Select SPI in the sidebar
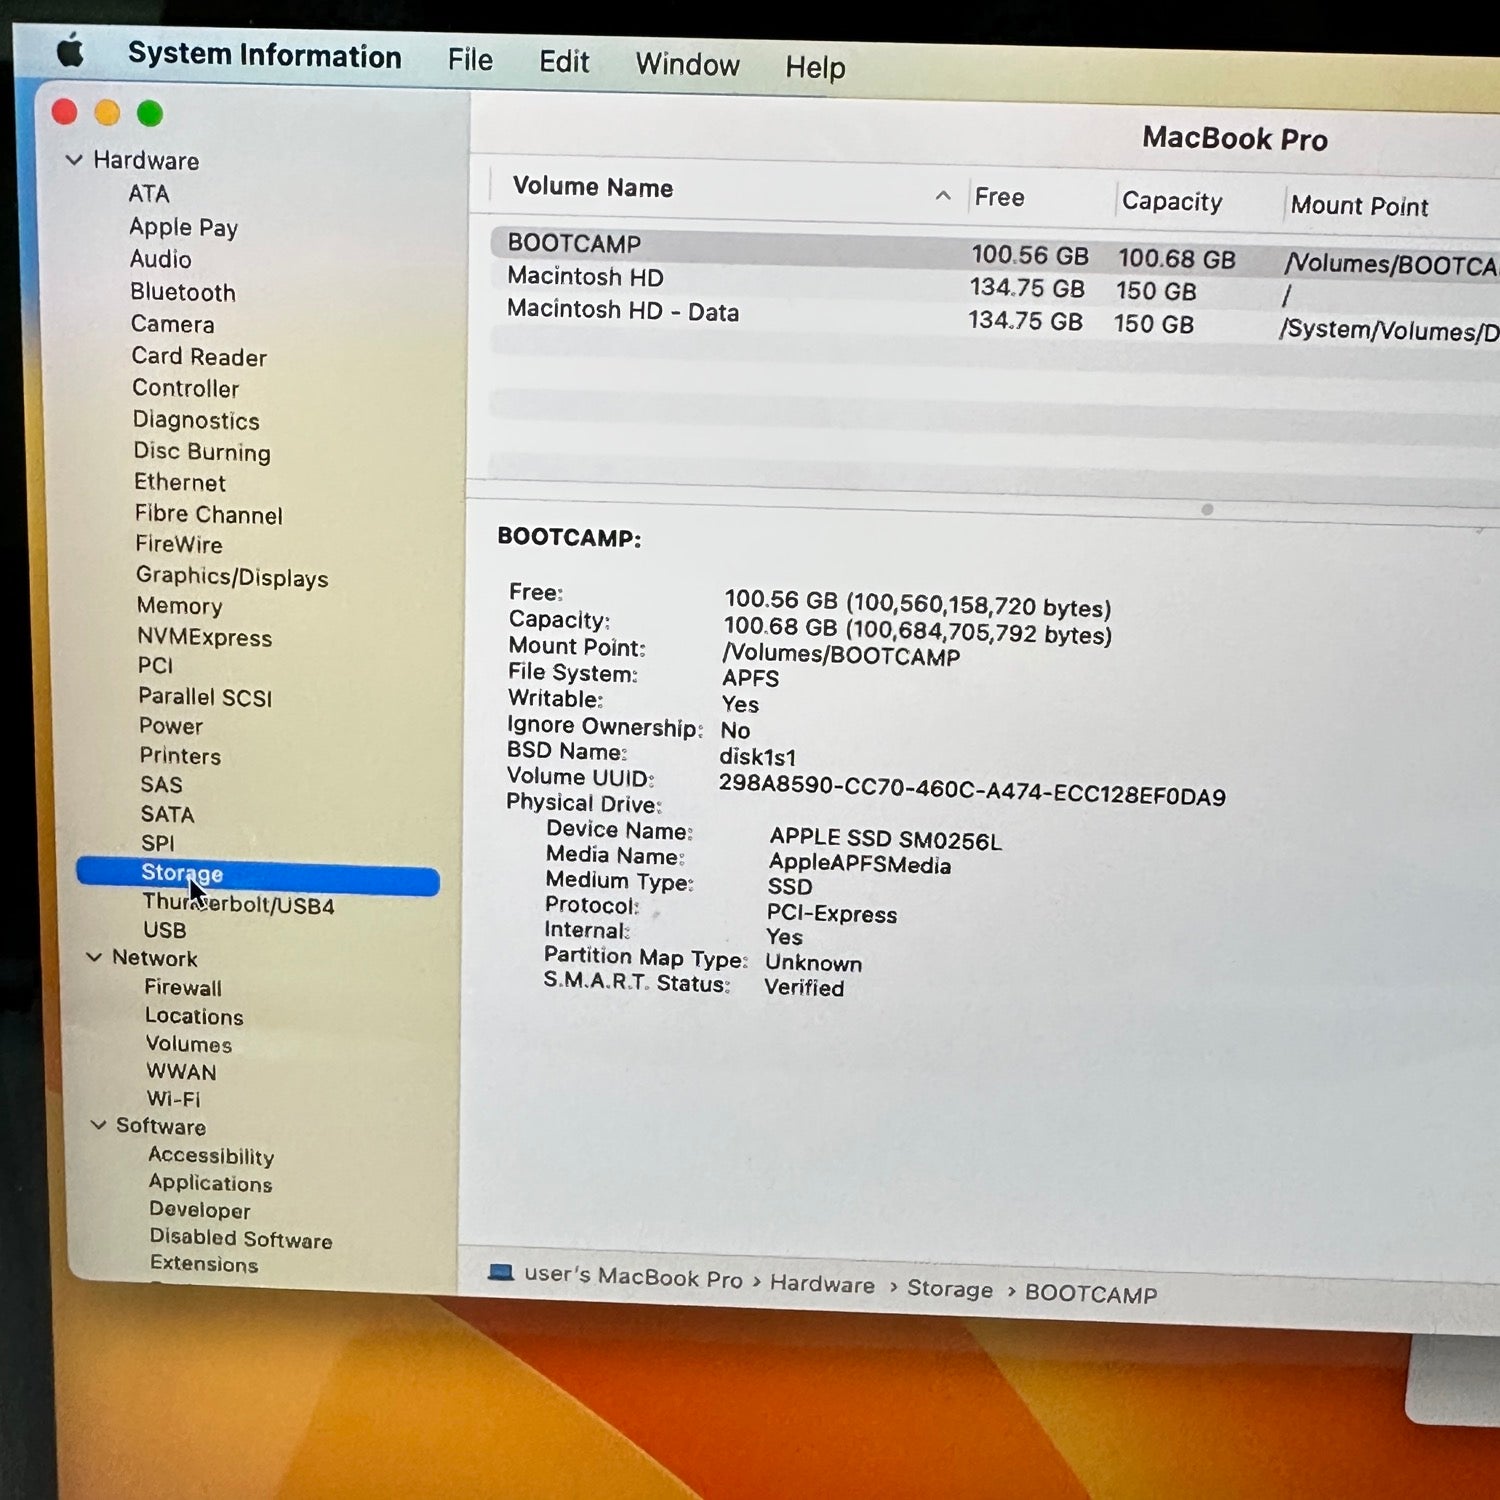Image resolution: width=1500 pixels, height=1500 pixels. coord(158,843)
